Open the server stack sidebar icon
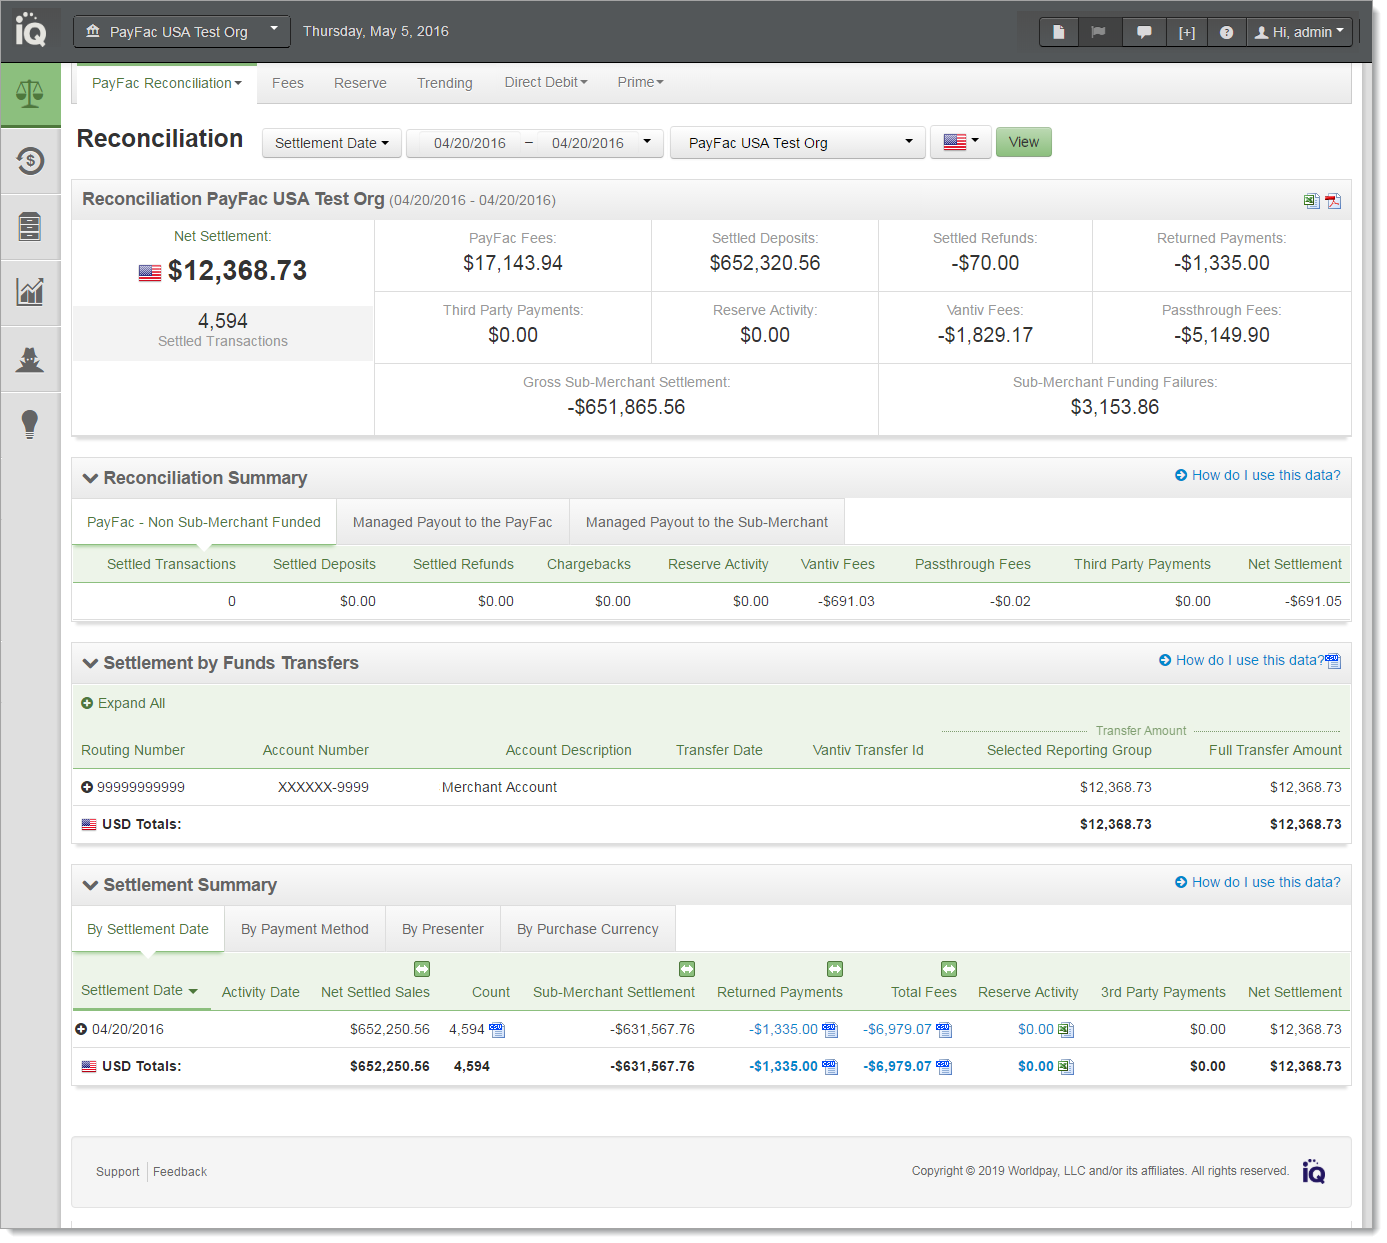The height and width of the screenshot is (1243, 1387). pos(30,226)
